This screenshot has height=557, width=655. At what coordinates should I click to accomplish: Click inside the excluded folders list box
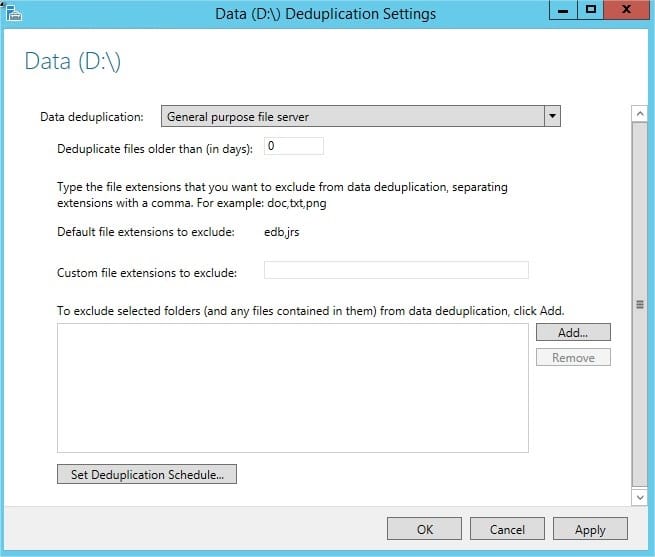click(293, 388)
